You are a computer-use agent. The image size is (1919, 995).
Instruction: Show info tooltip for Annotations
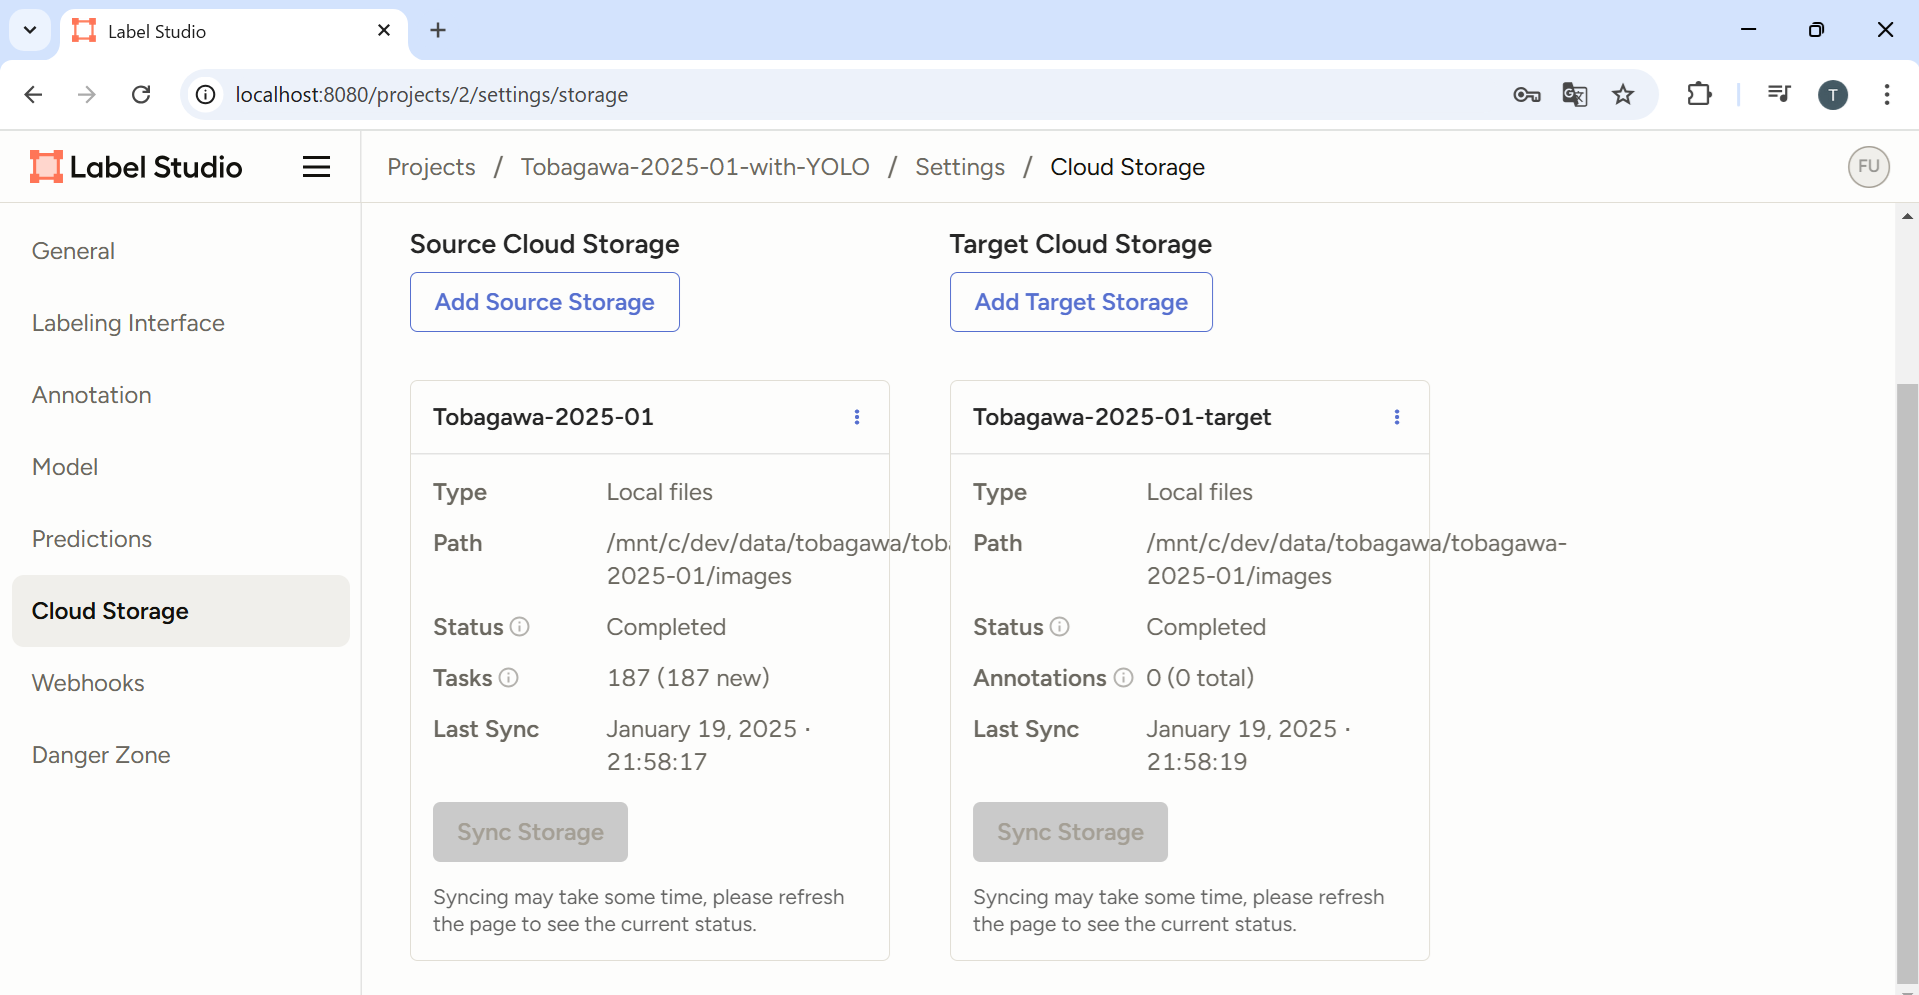pos(1123,678)
